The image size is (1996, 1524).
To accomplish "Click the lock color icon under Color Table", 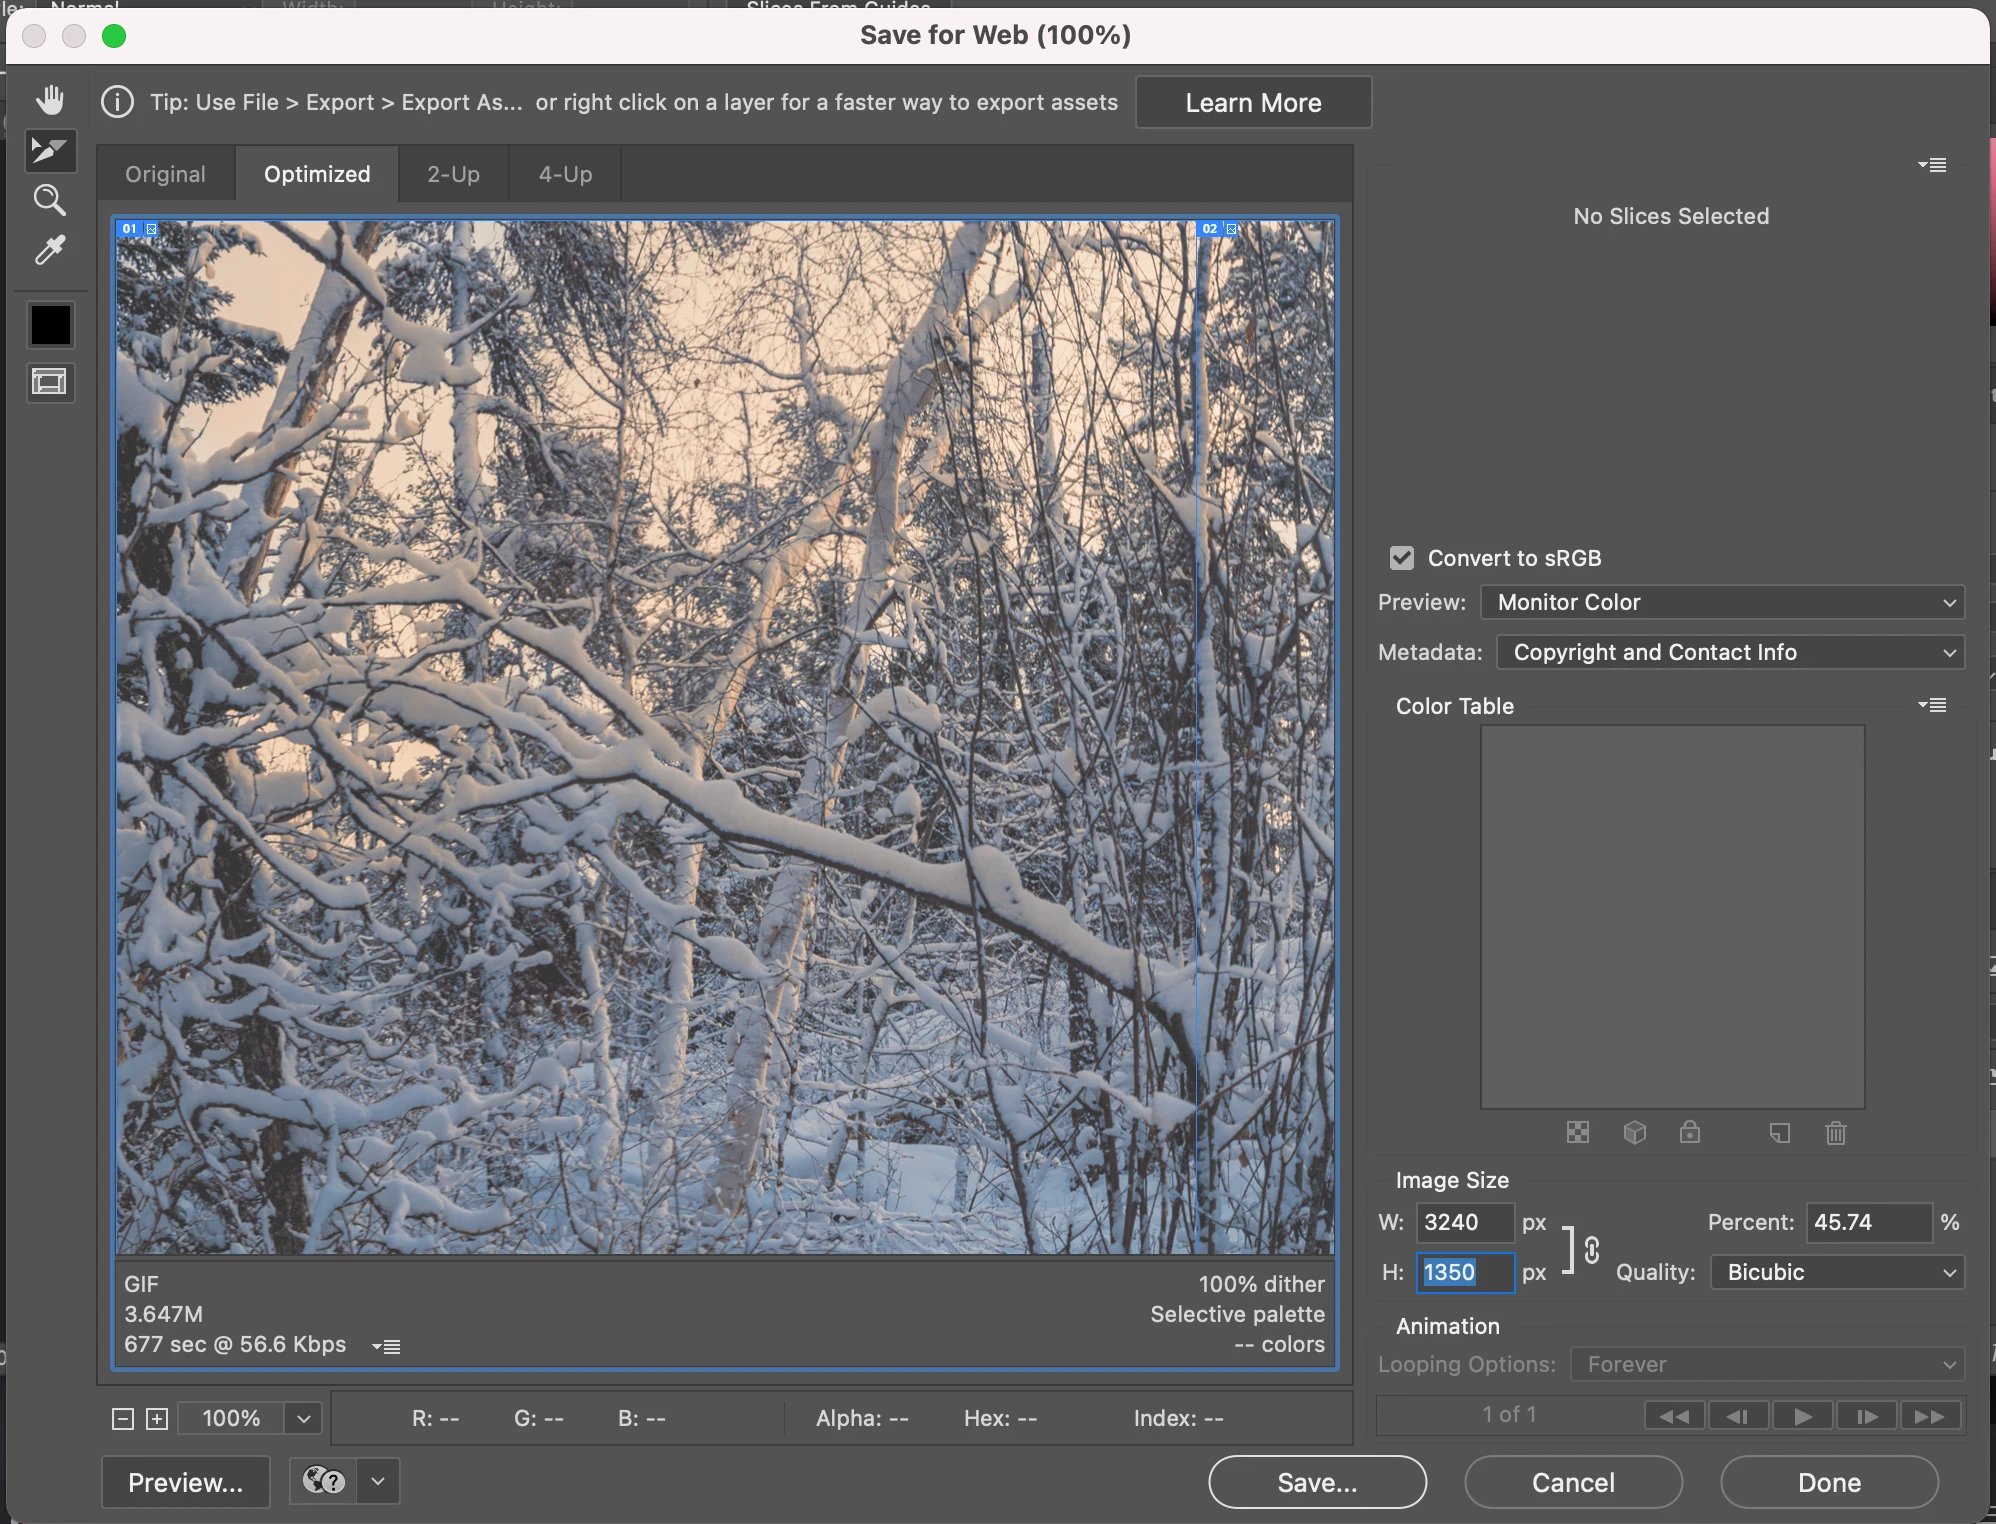I will (1690, 1133).
